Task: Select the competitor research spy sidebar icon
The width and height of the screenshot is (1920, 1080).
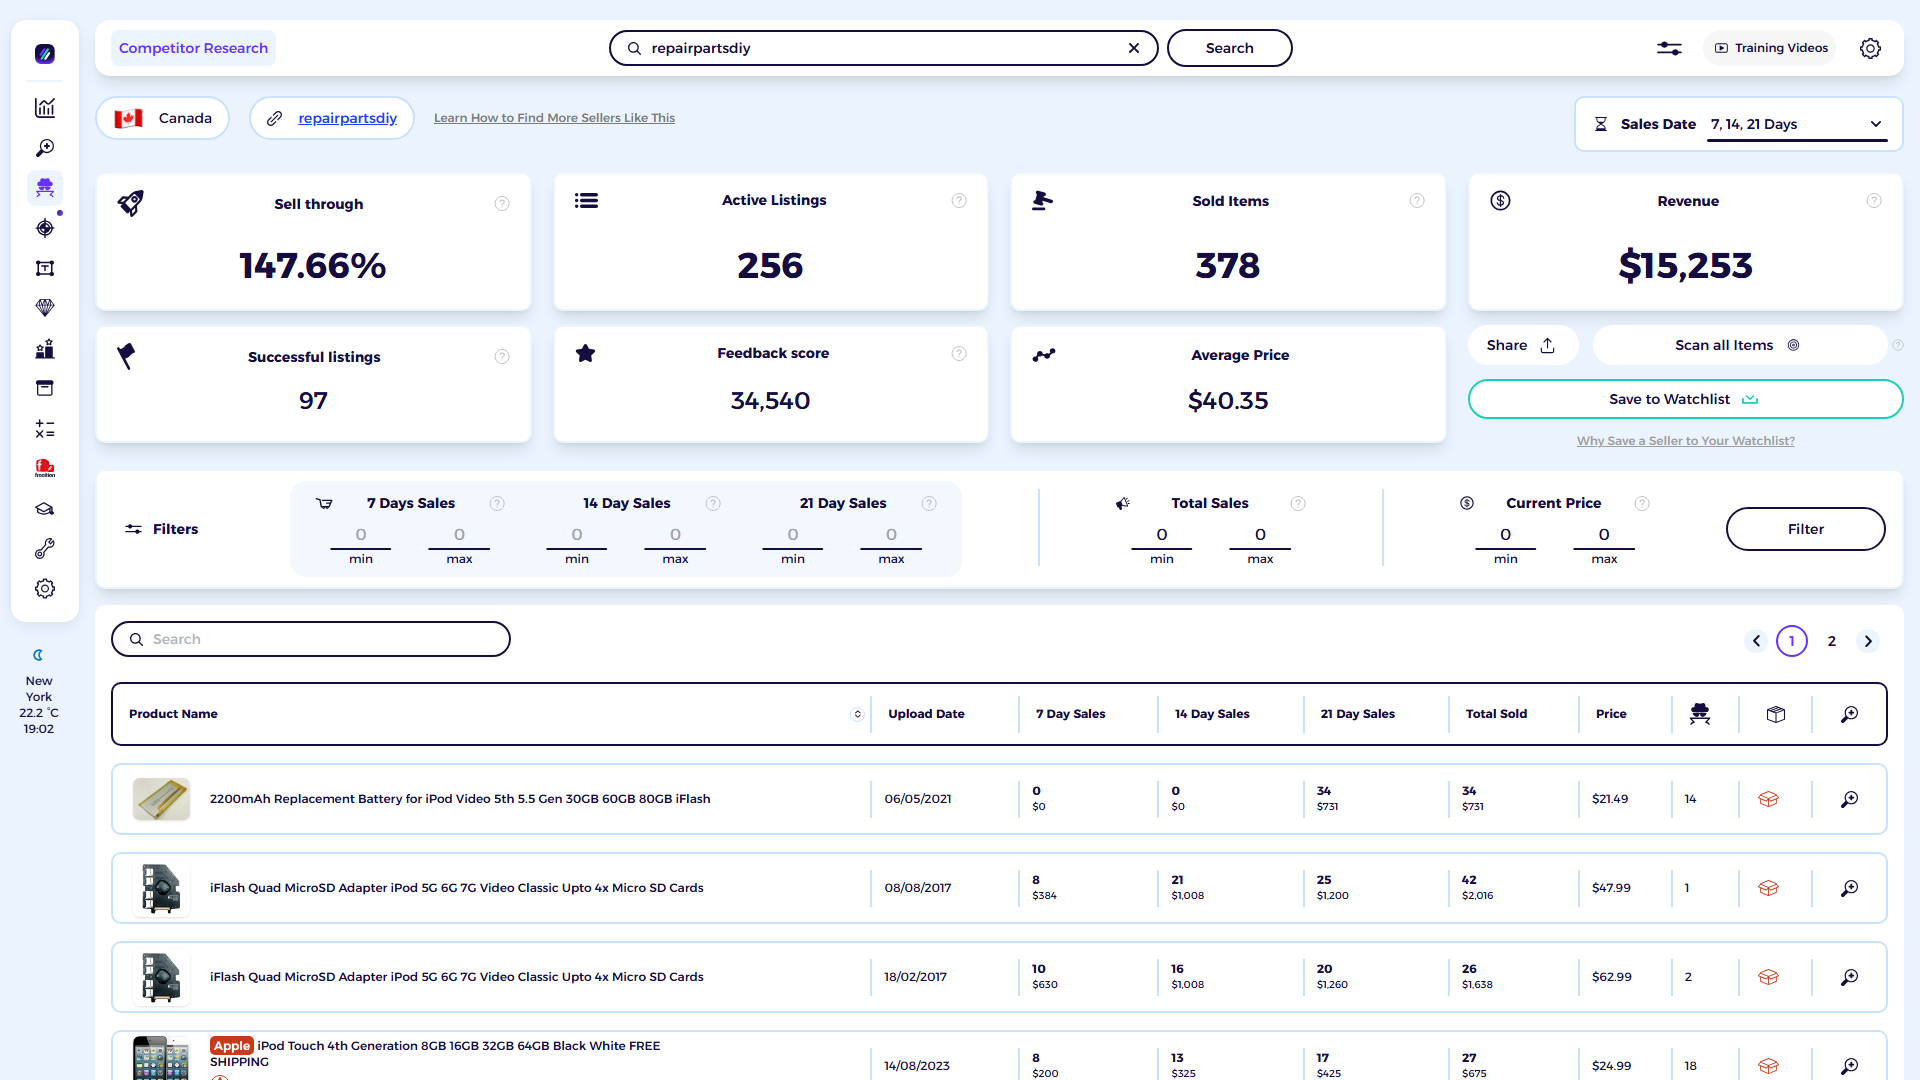Action: point(45,188)
